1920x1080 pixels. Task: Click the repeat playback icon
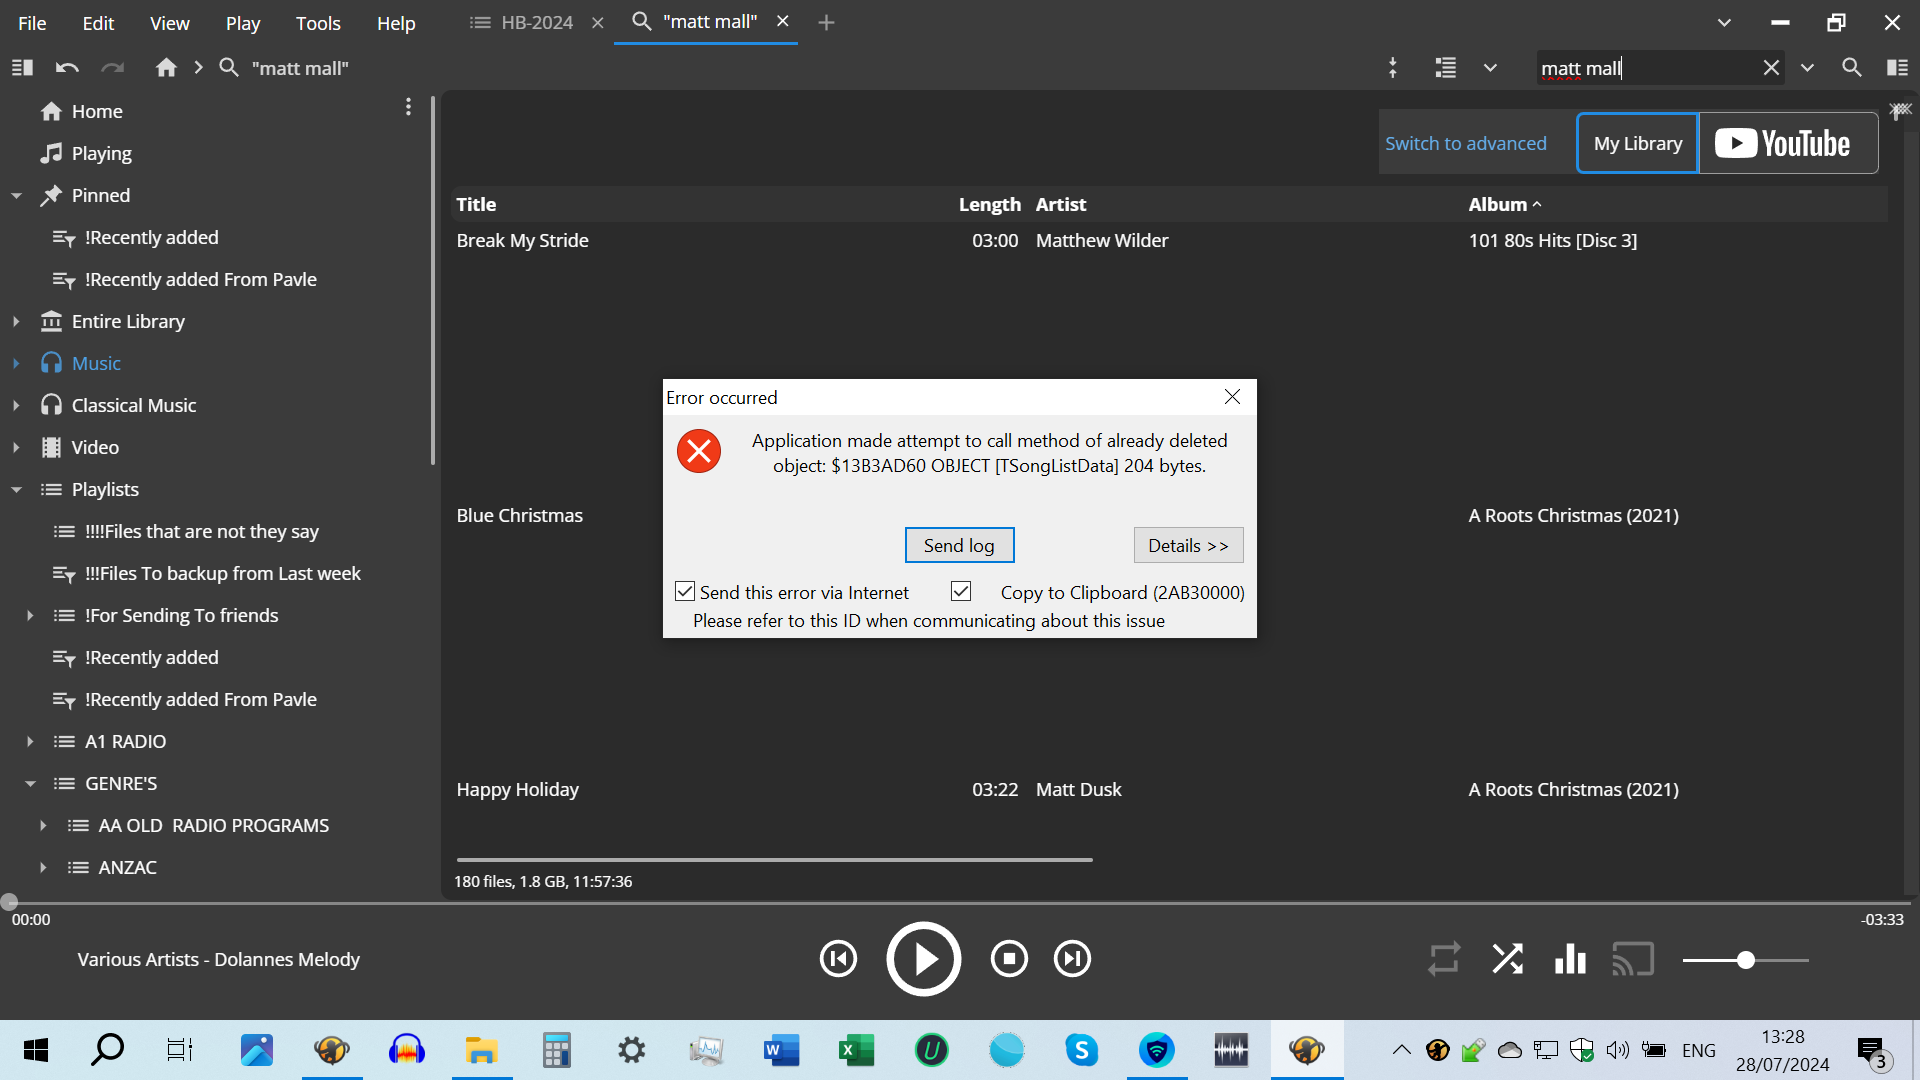(1443, 959)
